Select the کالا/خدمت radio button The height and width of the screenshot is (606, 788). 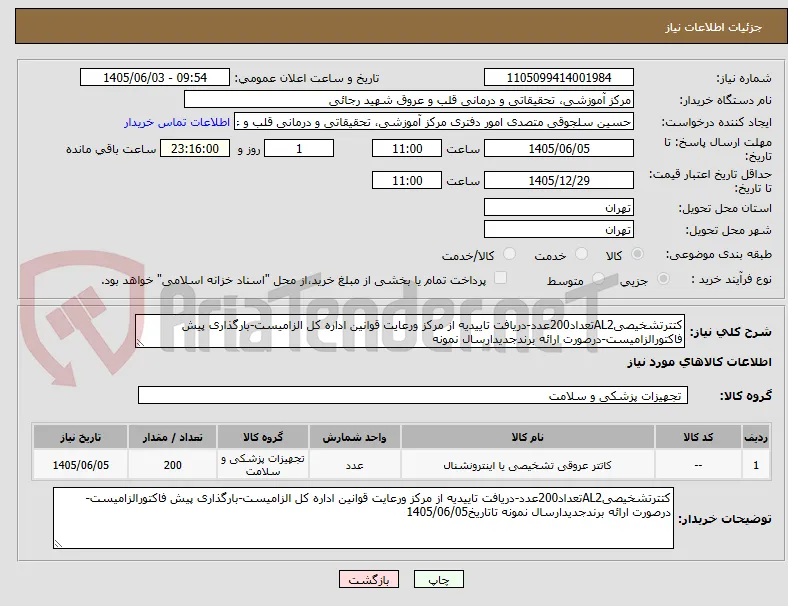tap(509, 254)
